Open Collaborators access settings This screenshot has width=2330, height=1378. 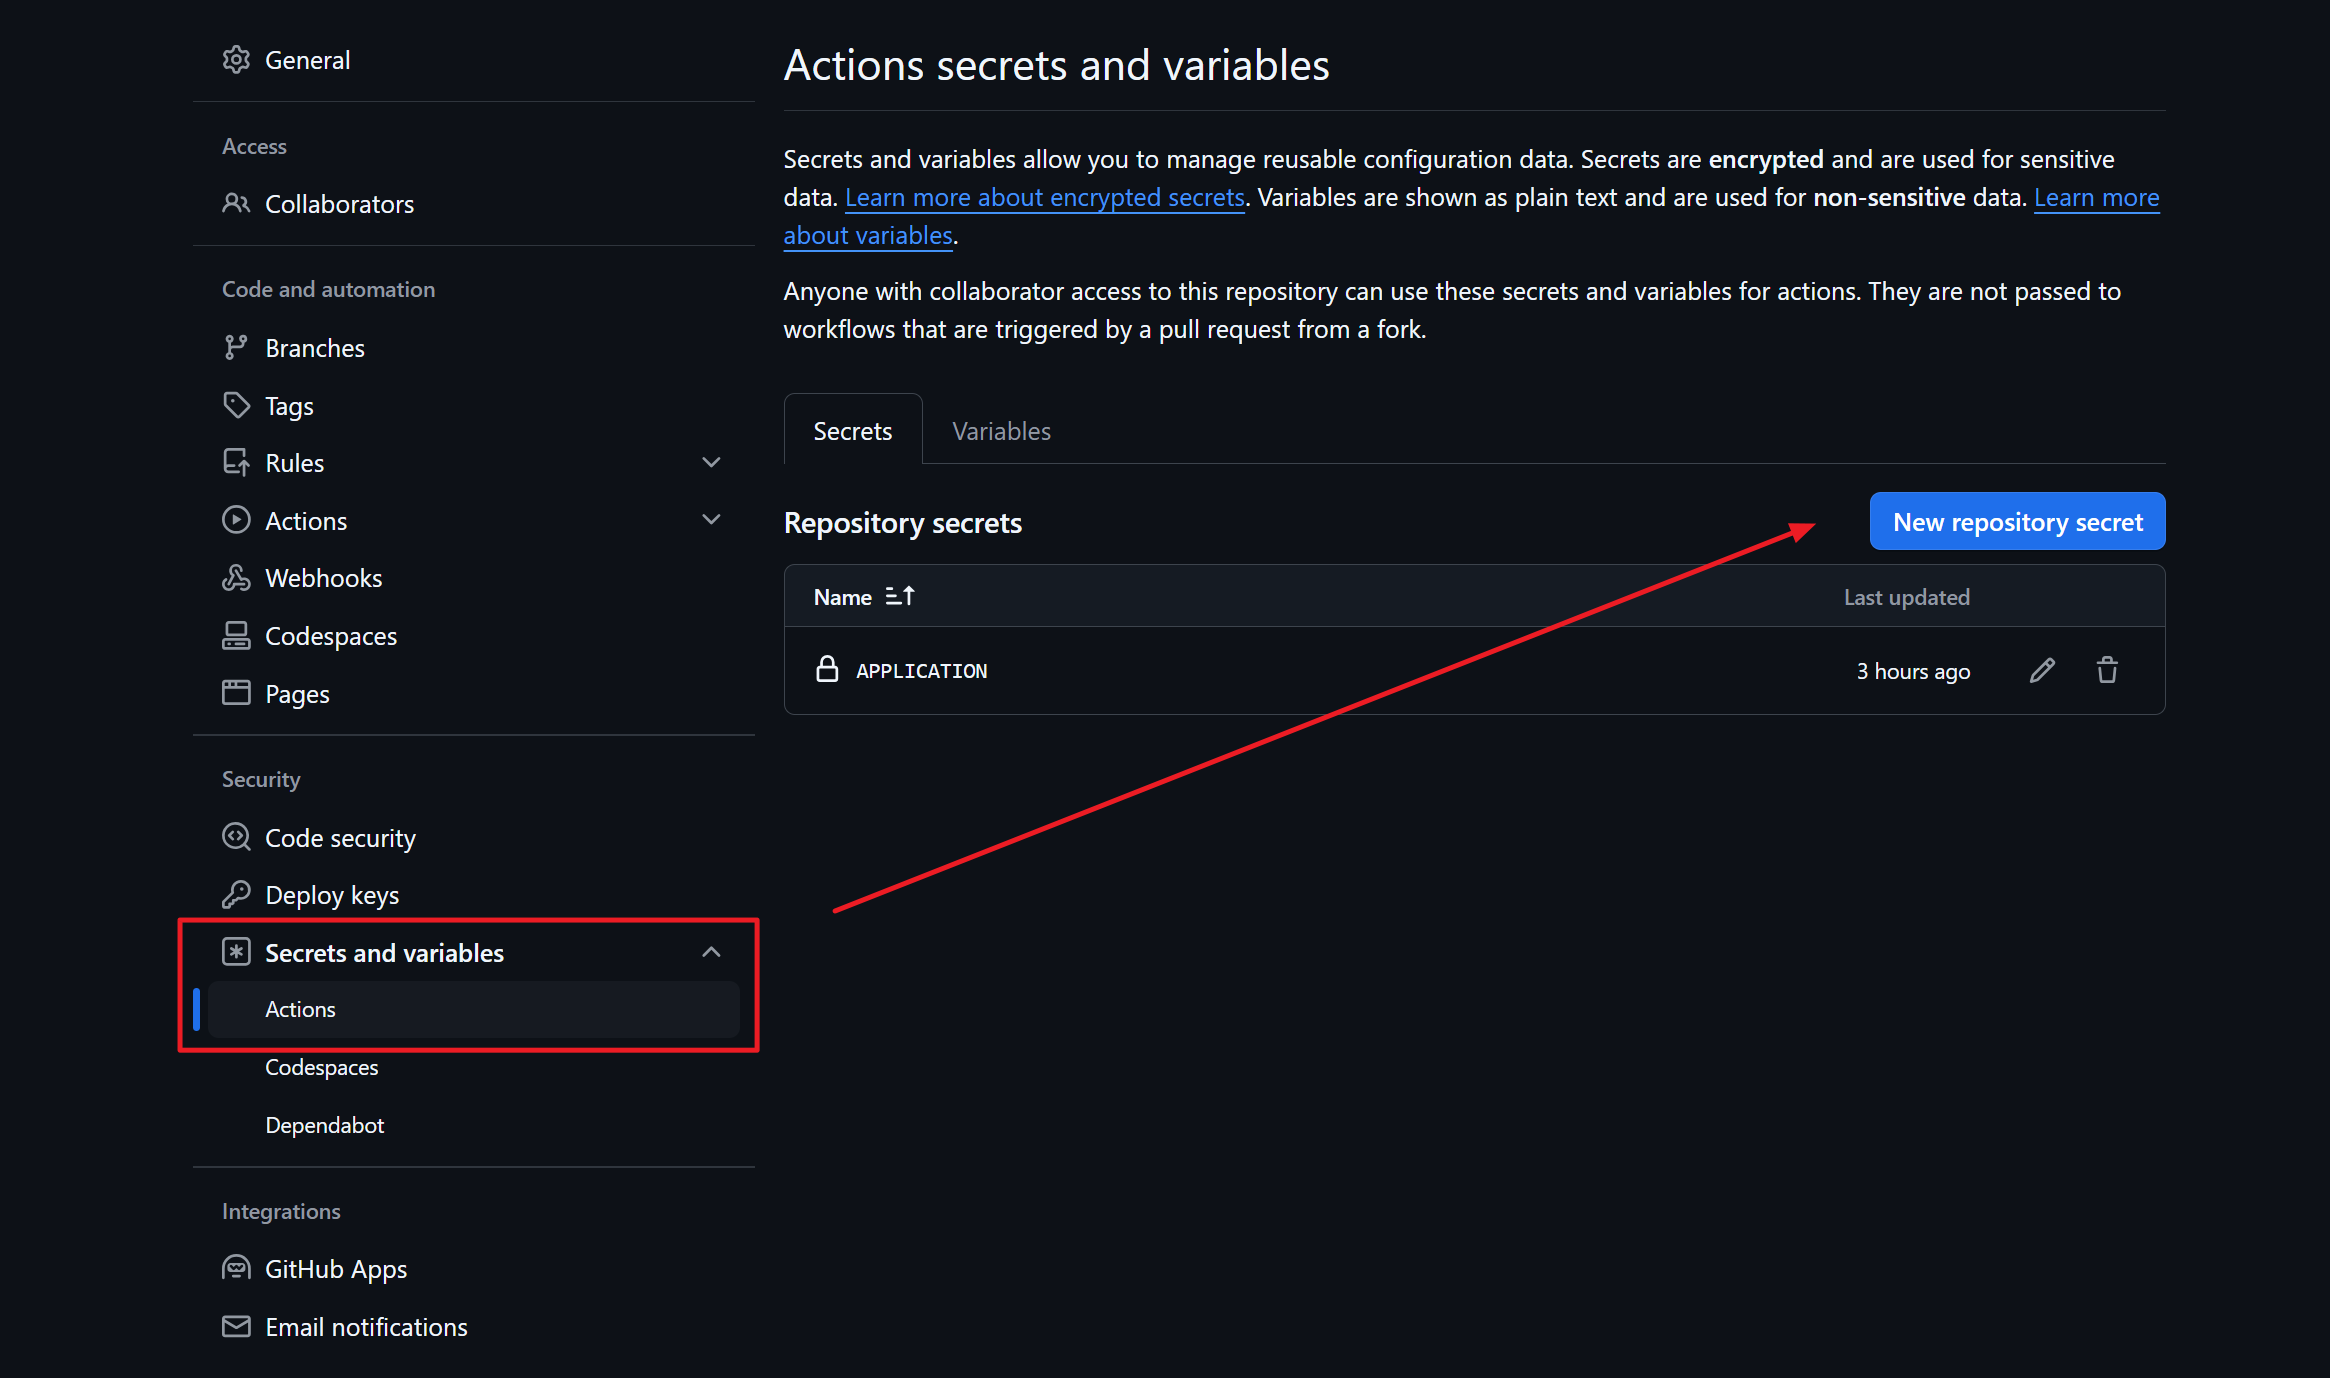tap(338, 204)
